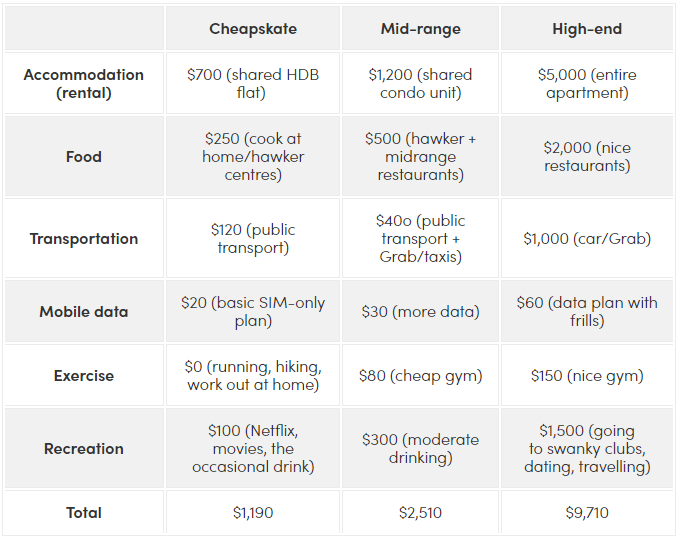Click the High-end column header
This screenshot has height=540, width=680.
[x=587, y=29]
